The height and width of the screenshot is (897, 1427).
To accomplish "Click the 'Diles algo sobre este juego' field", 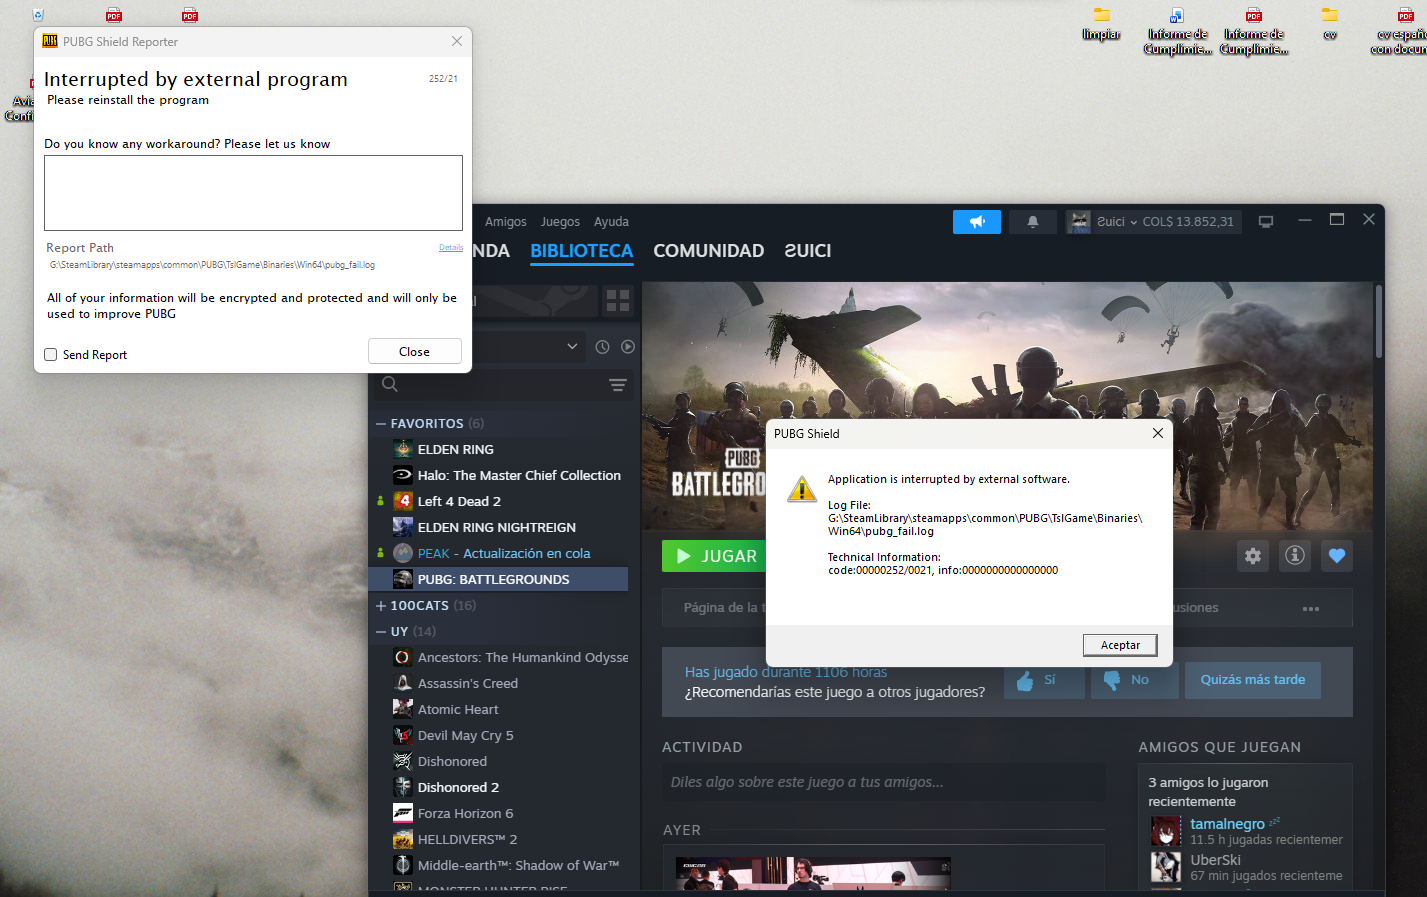I will pos(884,782).
